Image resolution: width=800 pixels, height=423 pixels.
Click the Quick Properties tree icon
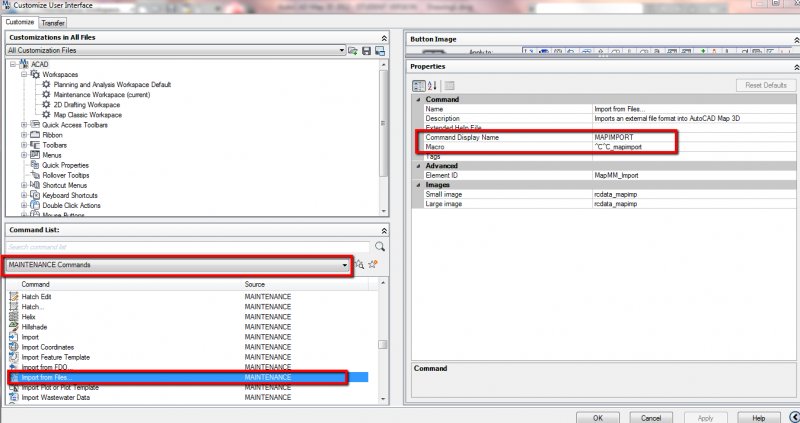pos(35,165)
